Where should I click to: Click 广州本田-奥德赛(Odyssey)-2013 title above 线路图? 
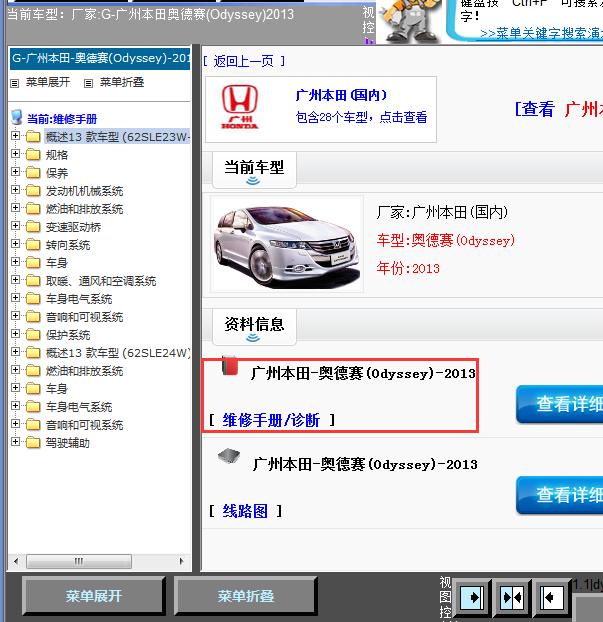point(365,464)
